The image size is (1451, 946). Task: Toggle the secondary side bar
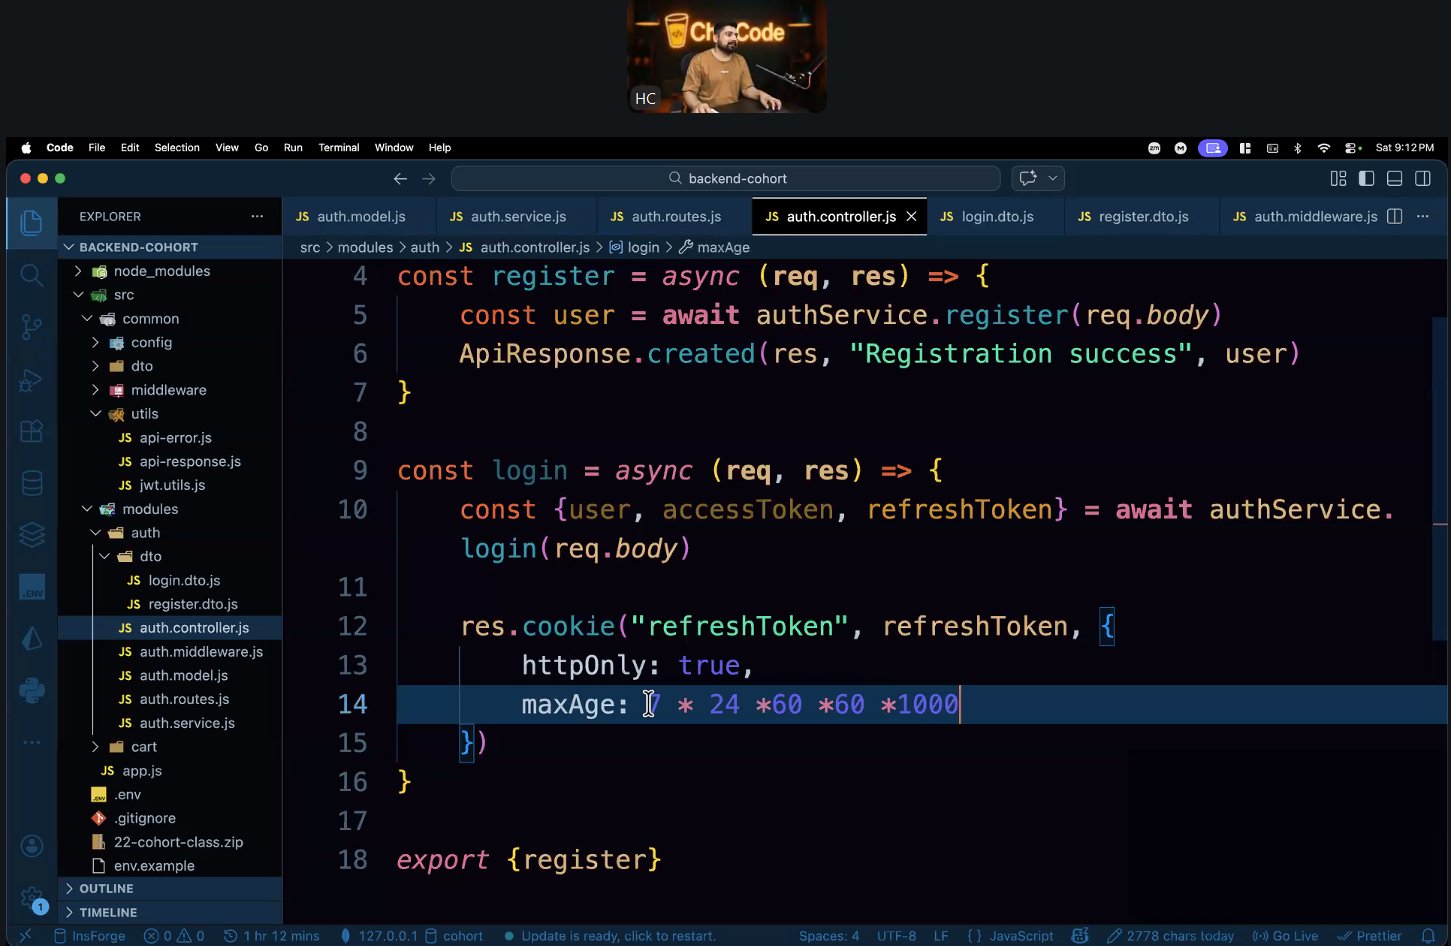[1422, 179]
